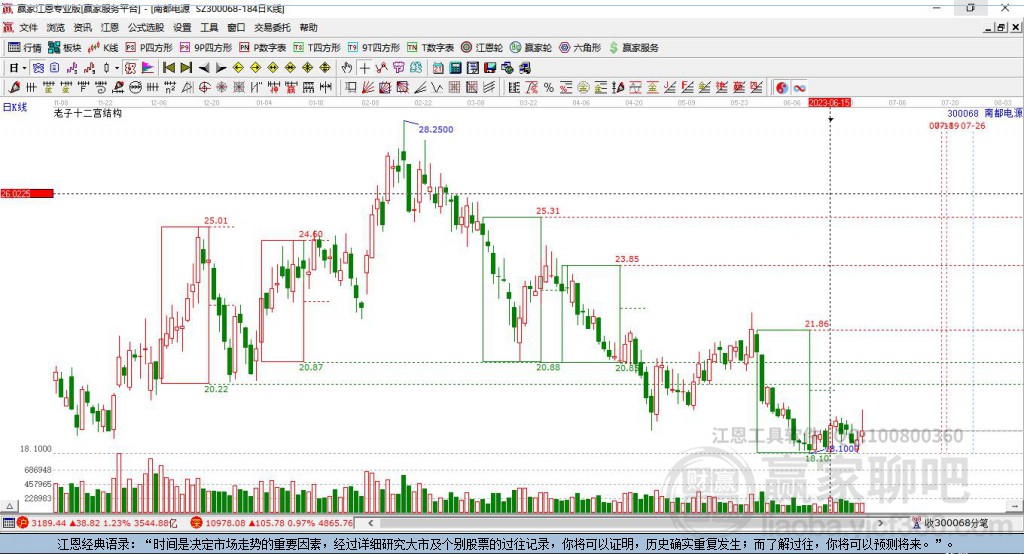This screenshot has height=554, width=1024.
Task: Open the P数字表 tool
Action: 263,48
